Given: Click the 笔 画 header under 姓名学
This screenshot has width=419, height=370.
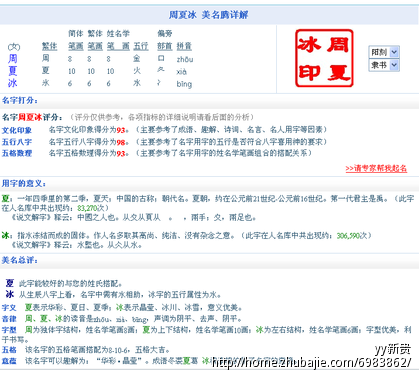Looking at the screenshot, I should [x=118, y=46].
